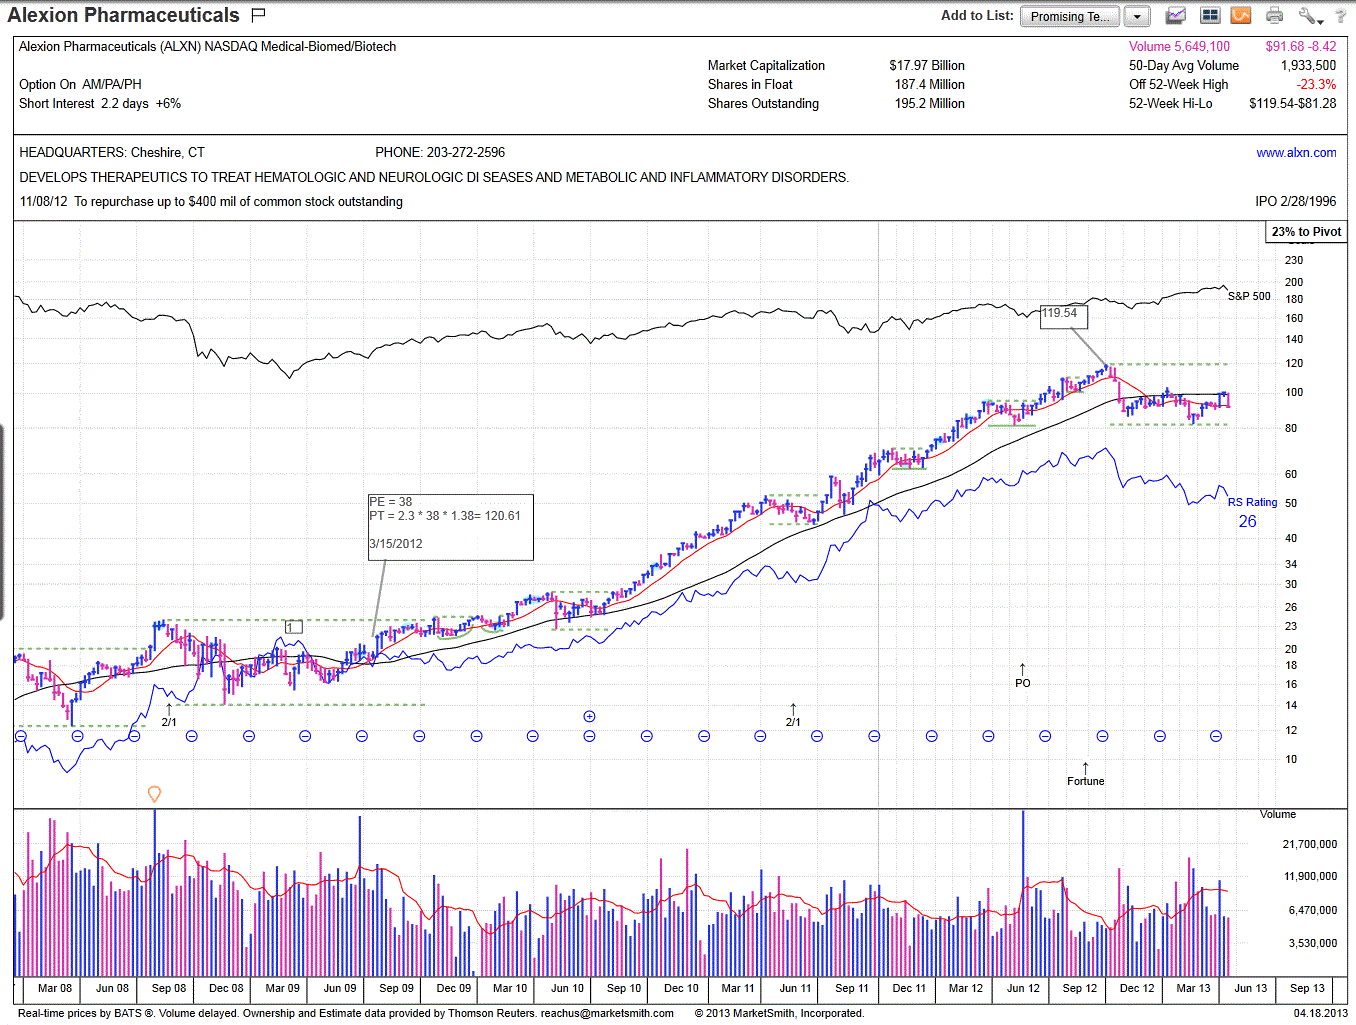This screenshot has height=1025, width=1356.
Task: Click the 23% to Pivot box
Action: point(1306,232)
